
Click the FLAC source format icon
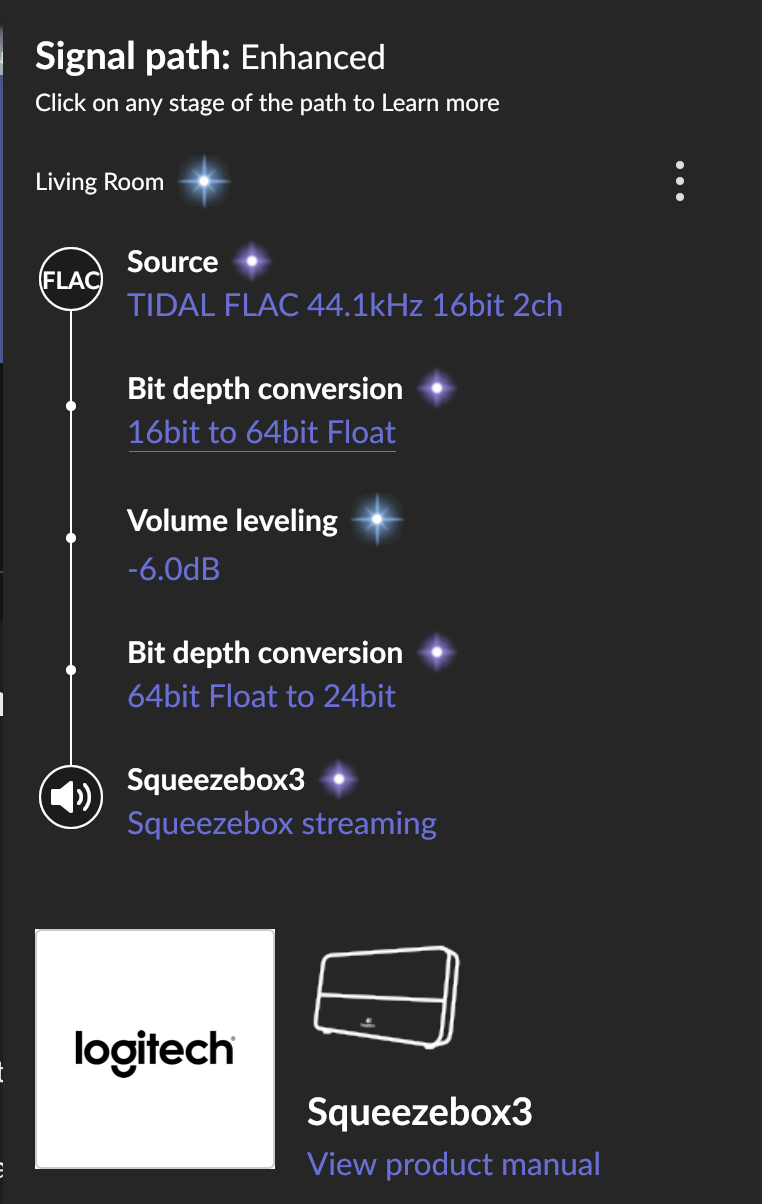click(70, 279)
